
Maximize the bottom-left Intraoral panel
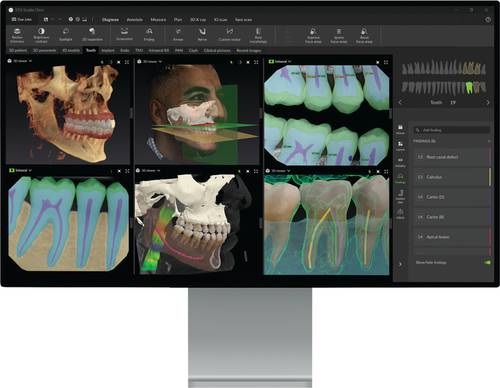pos(127,171)
